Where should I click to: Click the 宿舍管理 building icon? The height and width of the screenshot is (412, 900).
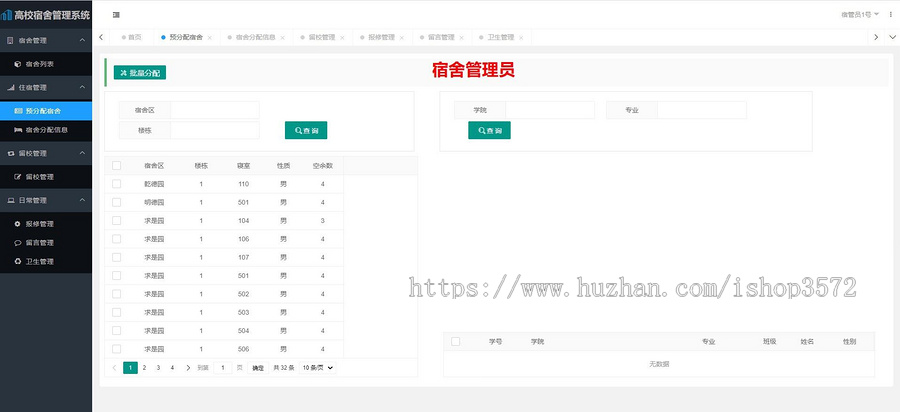point(10,41)
